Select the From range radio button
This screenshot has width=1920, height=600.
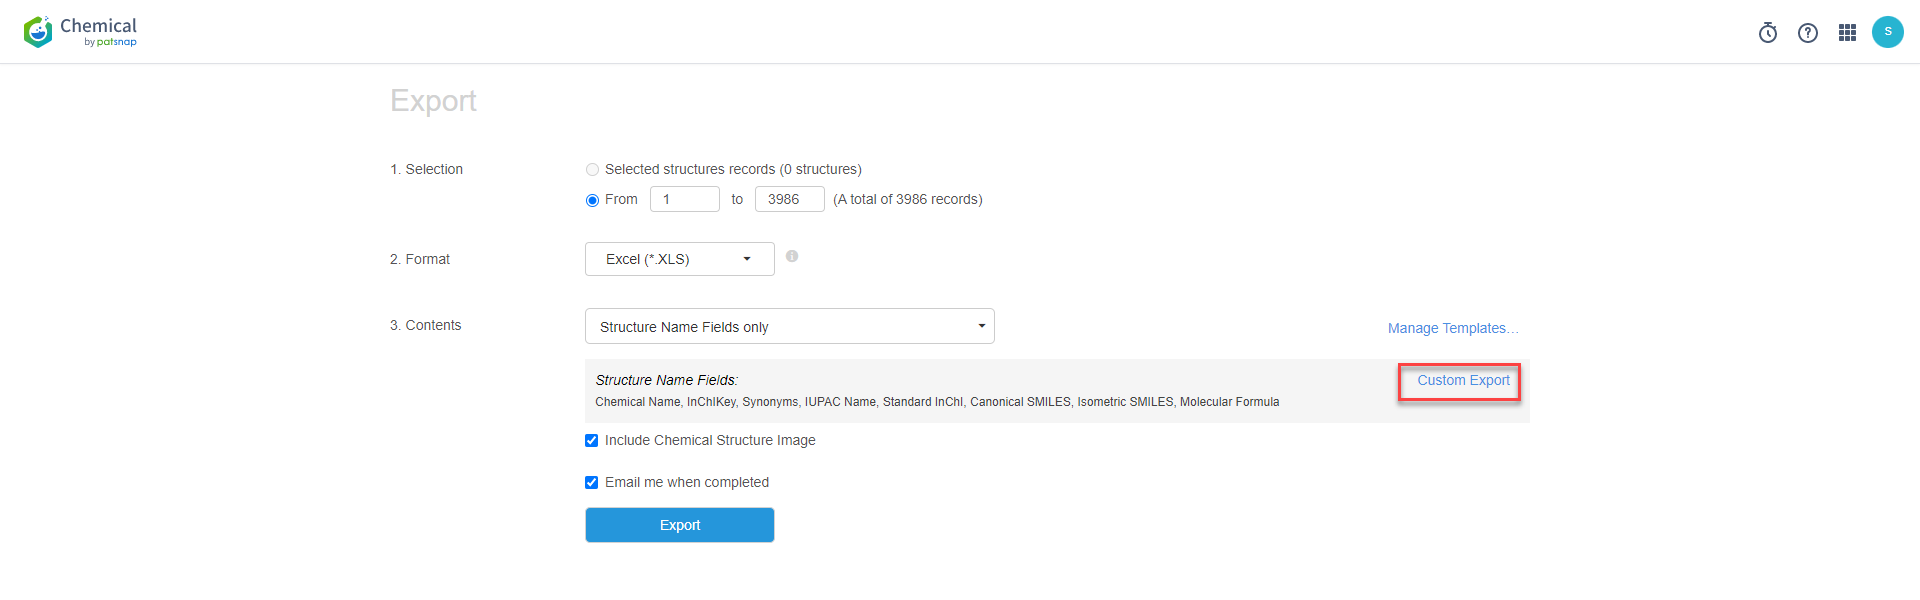click(x=592, y=200)
